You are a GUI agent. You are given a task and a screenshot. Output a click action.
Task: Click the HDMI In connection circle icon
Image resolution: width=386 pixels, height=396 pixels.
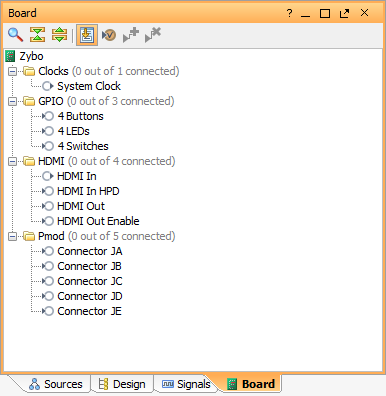click(x=48, y=176)
